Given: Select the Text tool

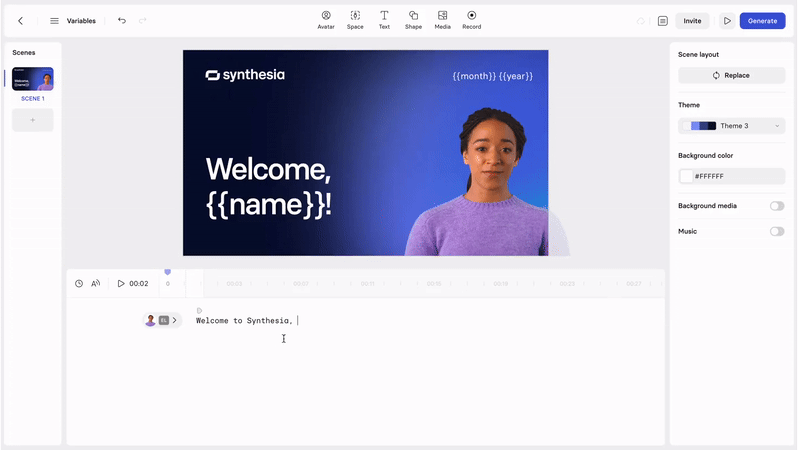Looking at the screenshot, I should coord(384,20).
